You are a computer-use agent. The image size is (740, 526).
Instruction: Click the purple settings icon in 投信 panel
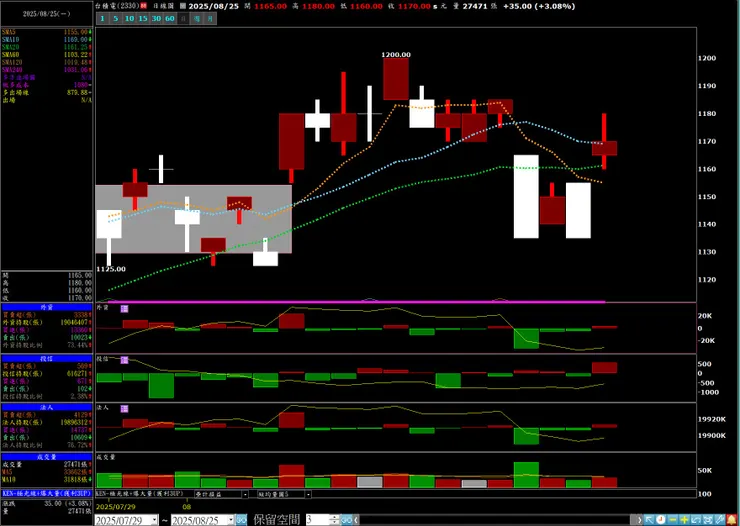coord(124,360)
